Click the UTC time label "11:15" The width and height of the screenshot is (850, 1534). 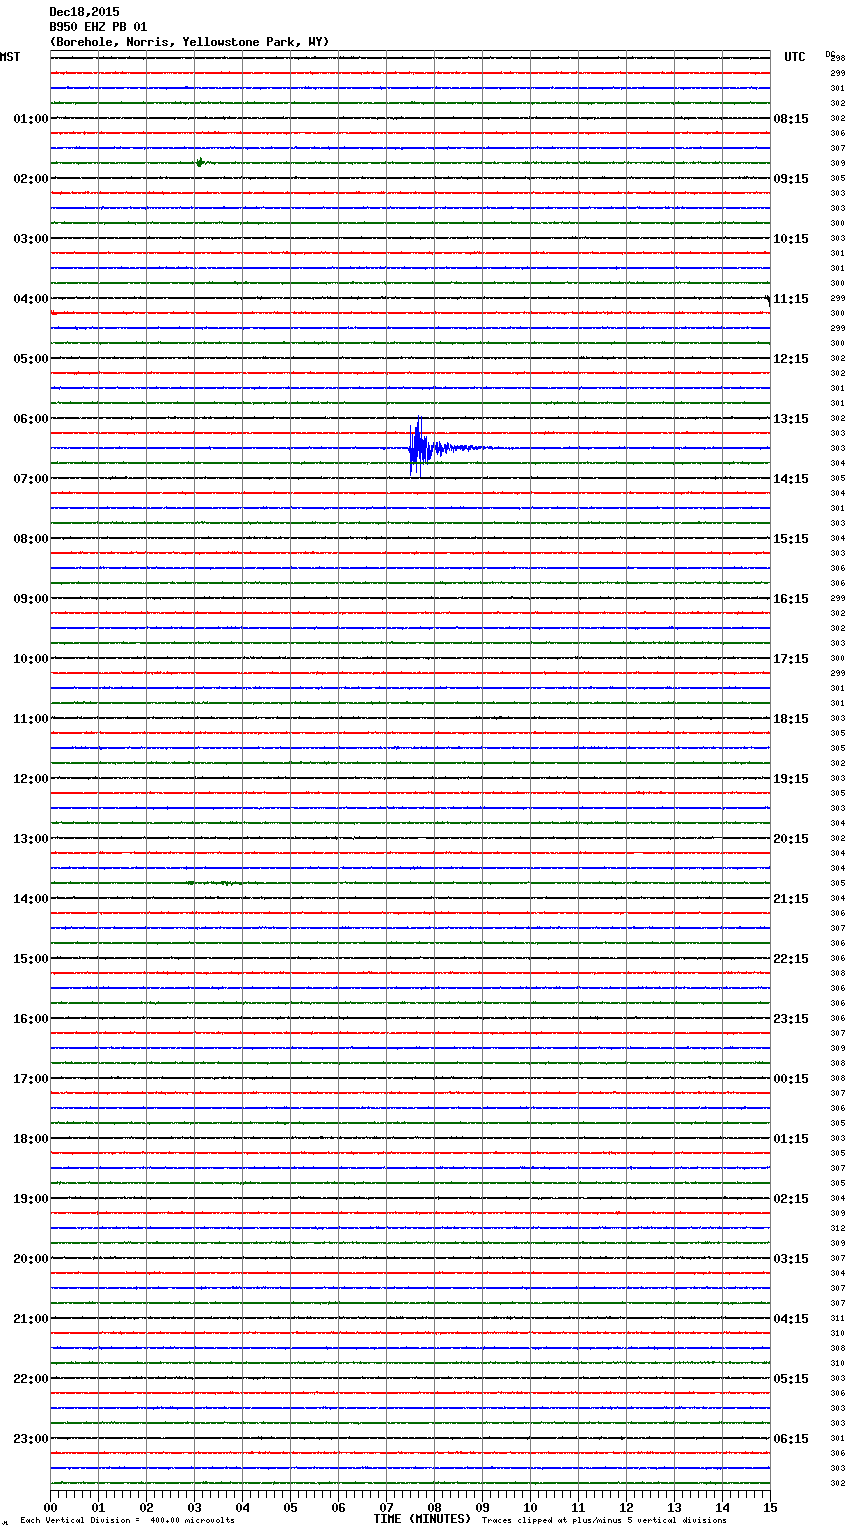pyautogui.click(x=791, y=299)
